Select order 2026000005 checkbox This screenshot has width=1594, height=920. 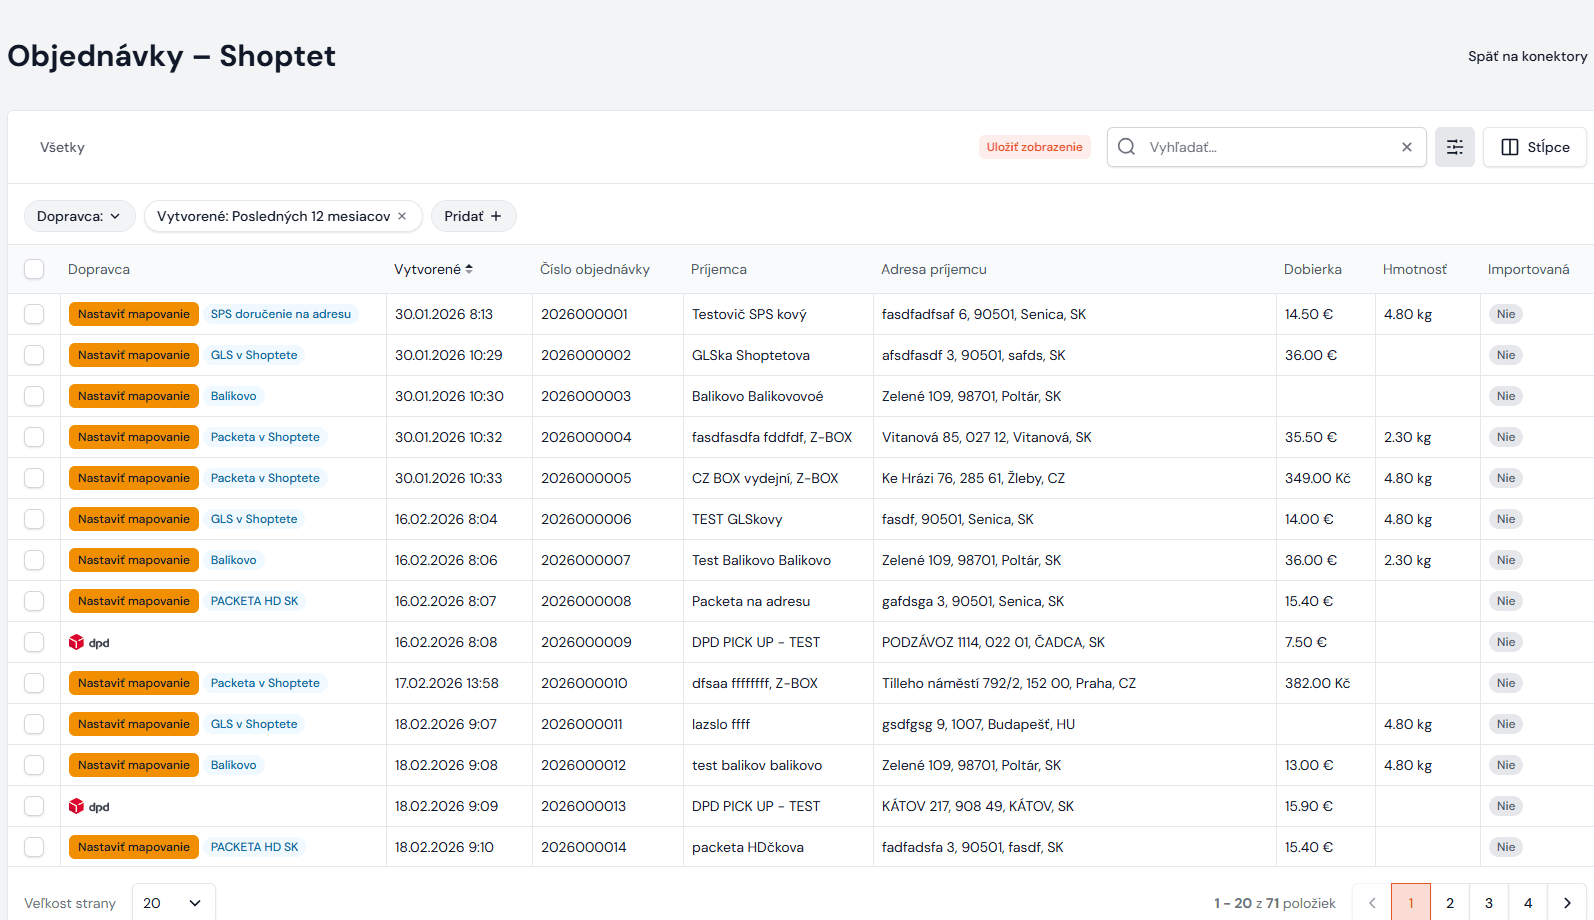click(34, 478)
